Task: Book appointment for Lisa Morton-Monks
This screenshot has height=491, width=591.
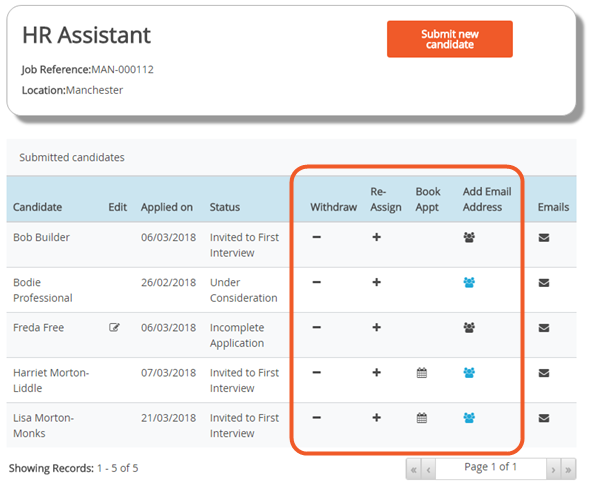Action: 422,418
